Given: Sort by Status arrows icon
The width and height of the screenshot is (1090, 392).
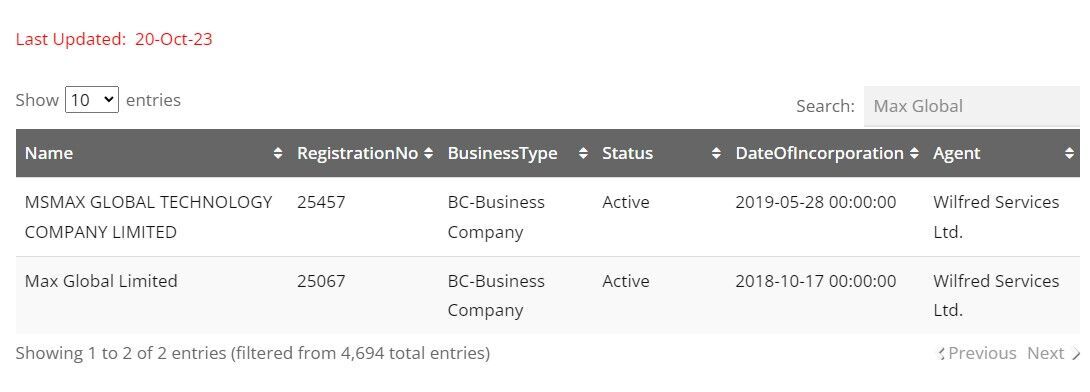Looking at the screenshot, I should (x=717, y=154).
